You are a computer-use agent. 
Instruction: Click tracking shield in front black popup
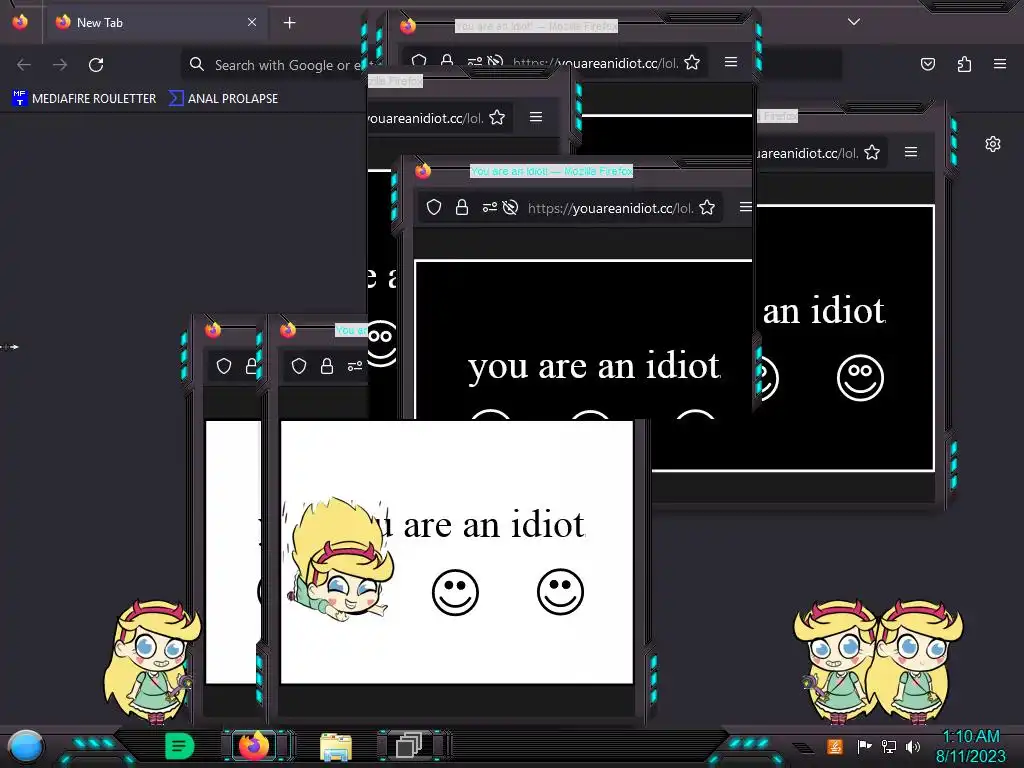tap(434, 208)
